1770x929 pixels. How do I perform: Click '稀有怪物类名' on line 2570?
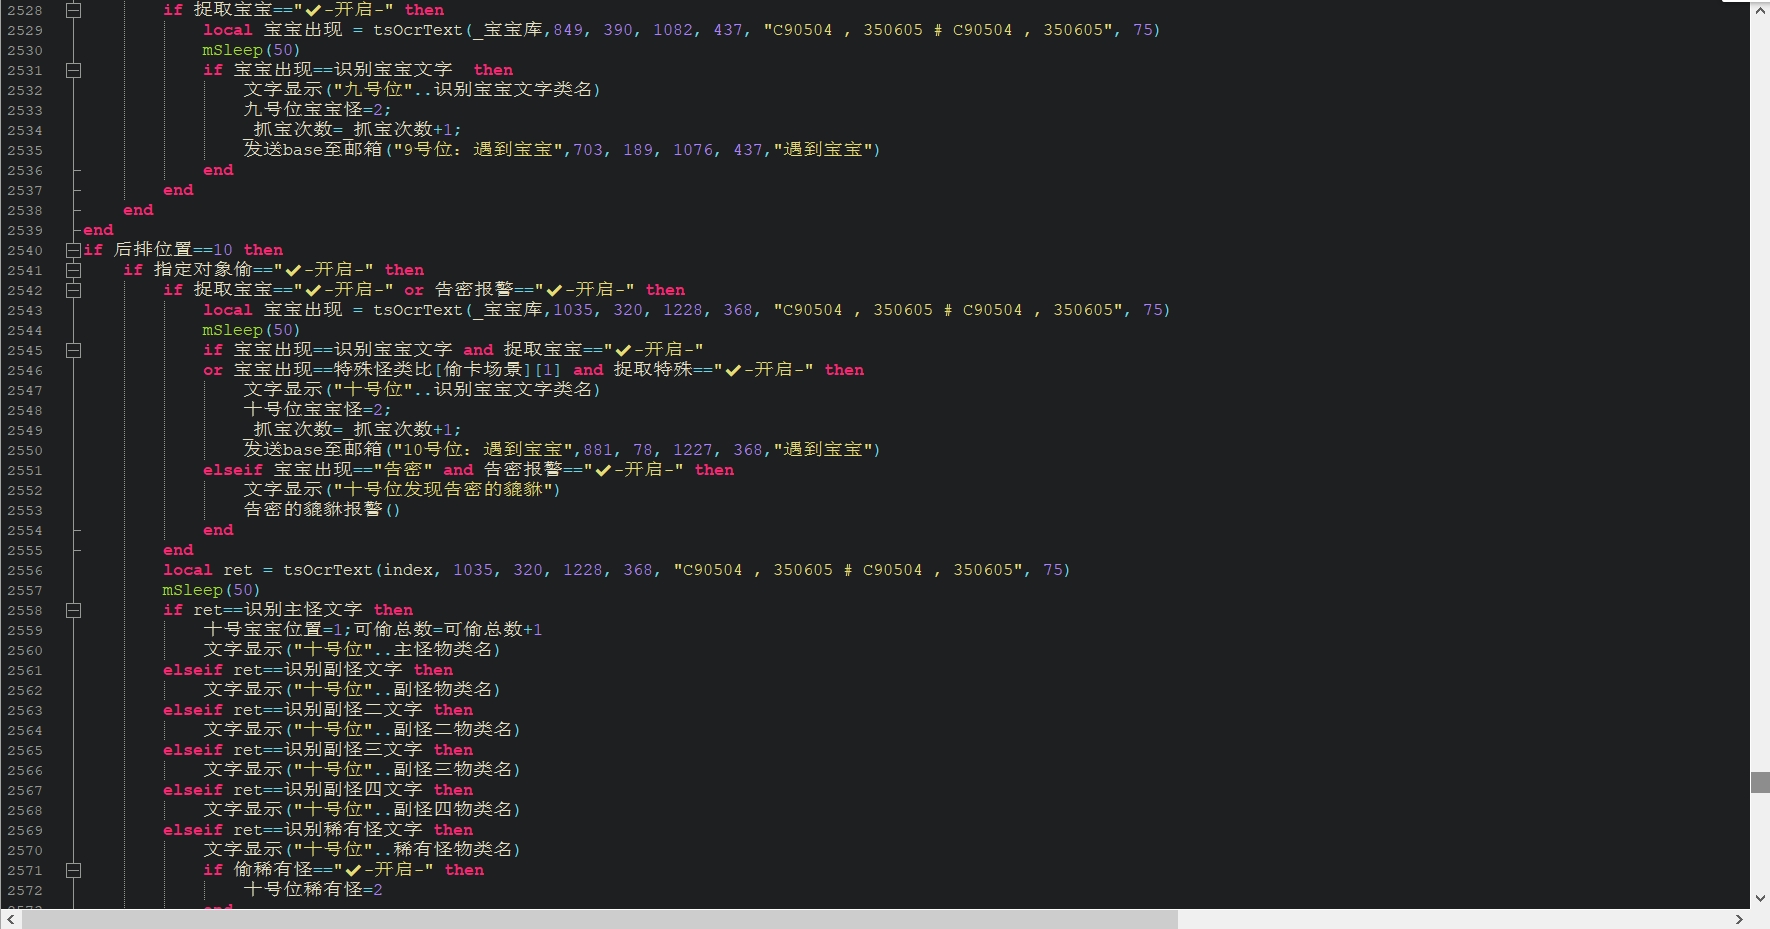pos(453,850)
